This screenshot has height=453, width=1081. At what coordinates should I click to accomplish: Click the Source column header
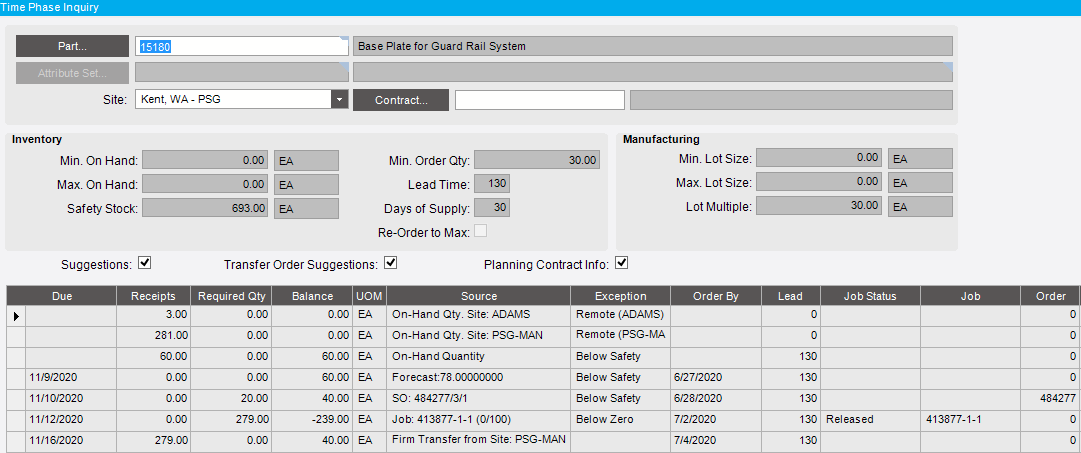(x=478, y=296)
